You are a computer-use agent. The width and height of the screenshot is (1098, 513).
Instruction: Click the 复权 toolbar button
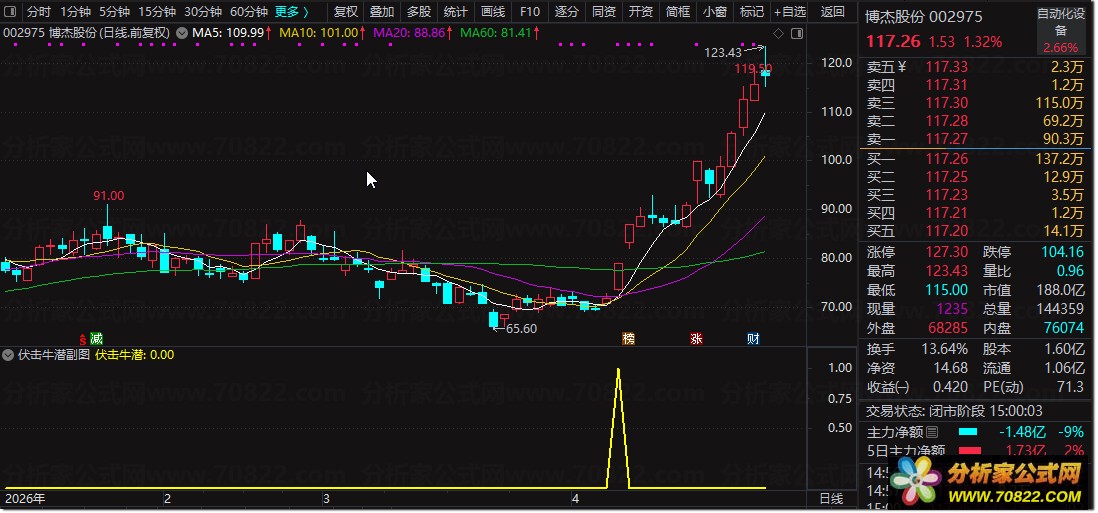(x=346, y=12)
